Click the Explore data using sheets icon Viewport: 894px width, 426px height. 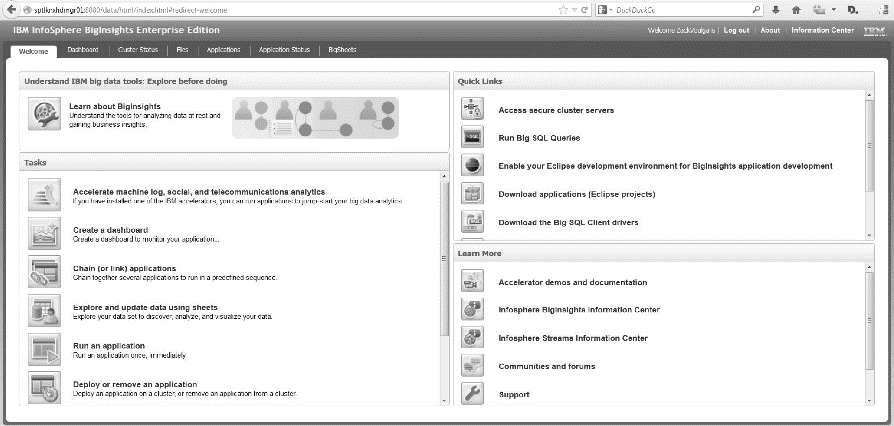click(44, 310)
